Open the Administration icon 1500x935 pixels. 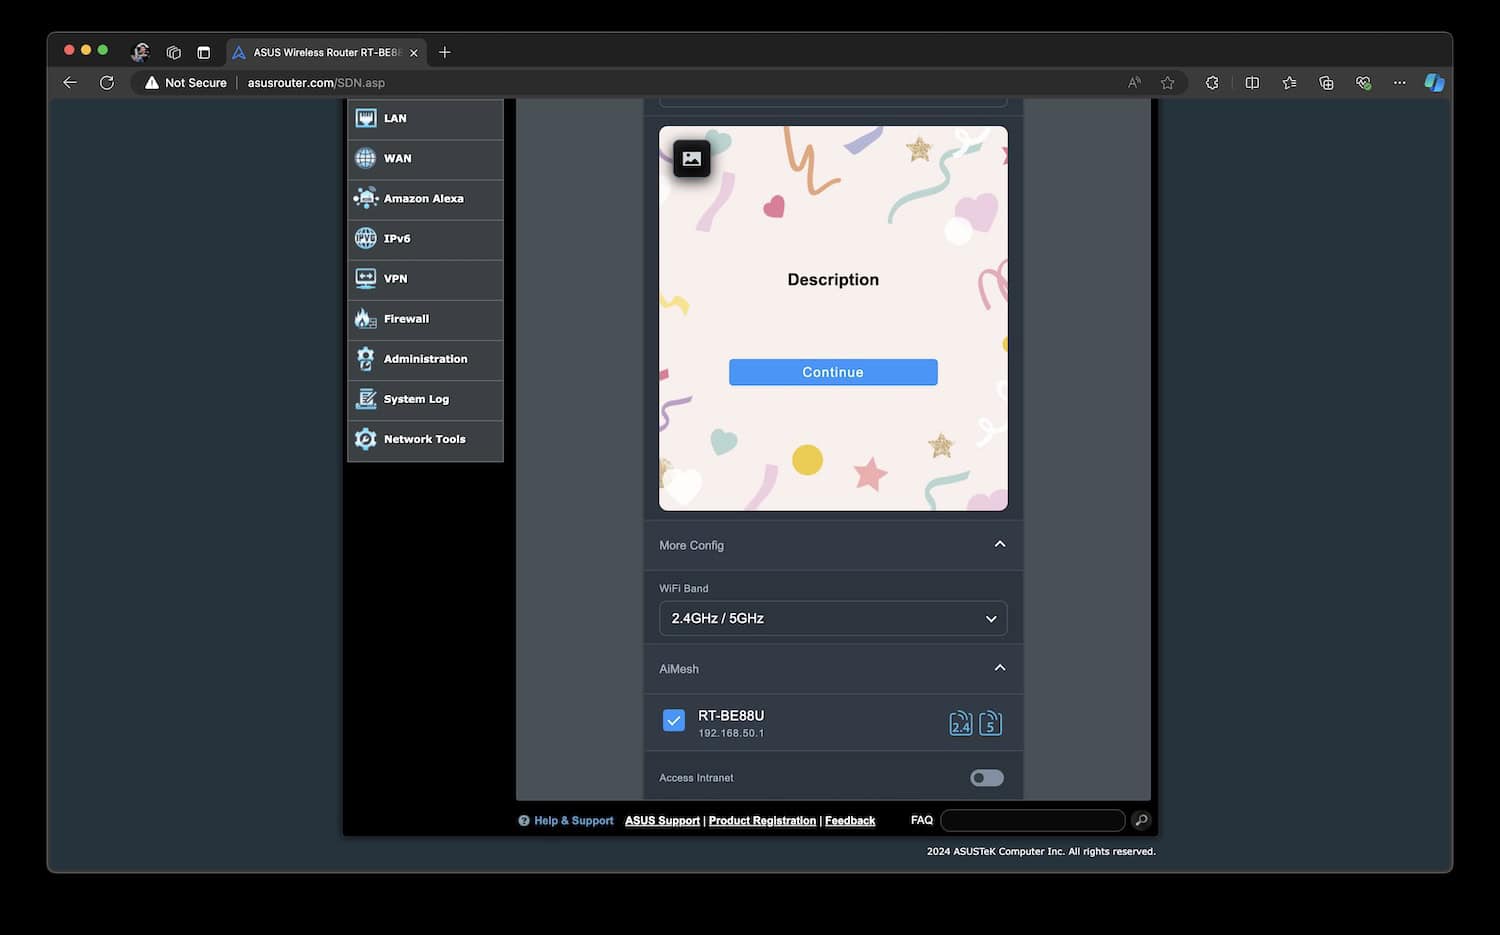(x=366, y=358)
